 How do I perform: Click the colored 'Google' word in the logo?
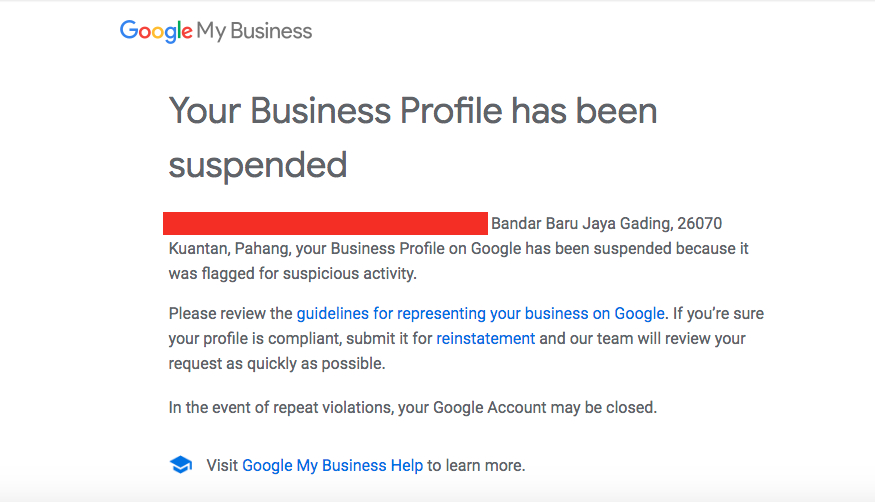(156, 31)
